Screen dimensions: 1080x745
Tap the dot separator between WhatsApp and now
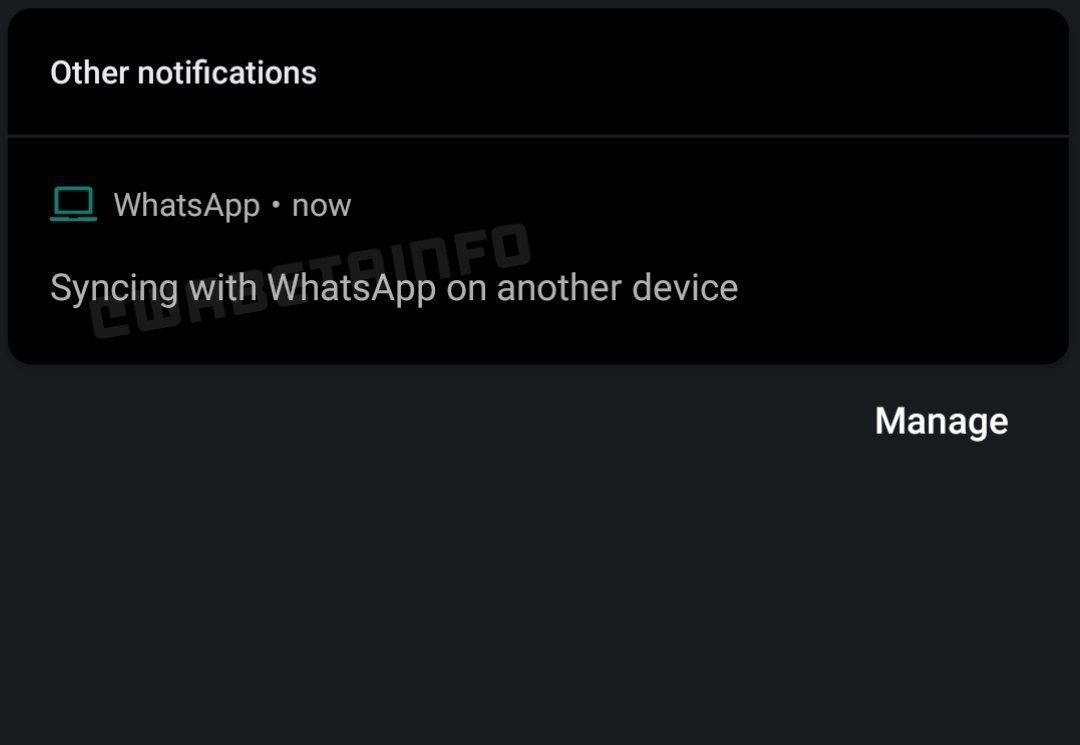(x=276, y=205)
